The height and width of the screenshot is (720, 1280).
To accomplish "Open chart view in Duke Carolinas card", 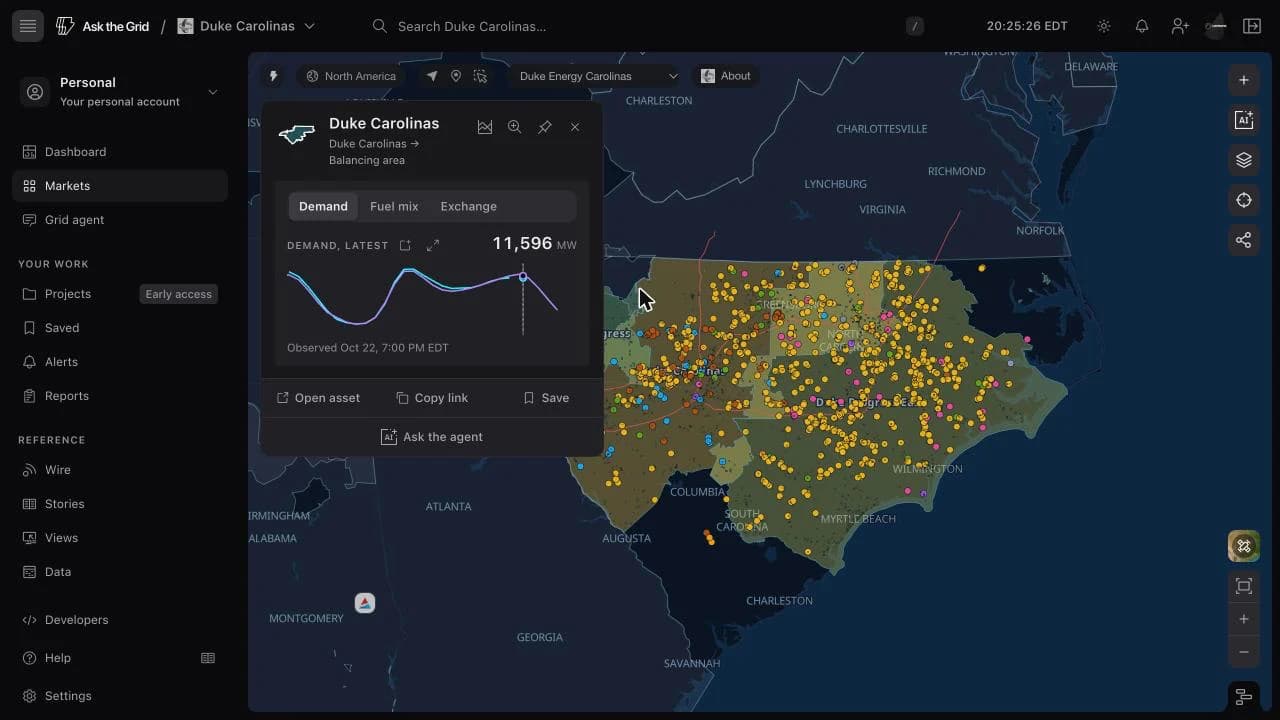I will coord(485,127).
